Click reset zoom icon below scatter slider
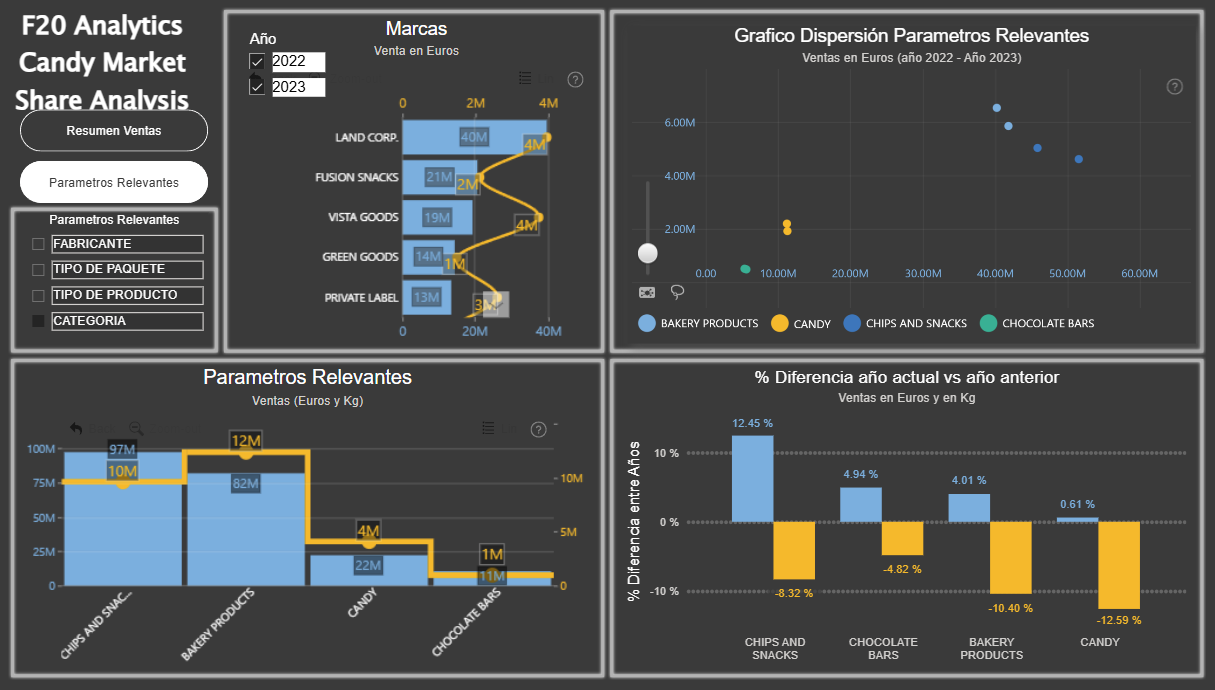Image resolution: width=1215 pixels, height=690 pixels. point(647,292)
